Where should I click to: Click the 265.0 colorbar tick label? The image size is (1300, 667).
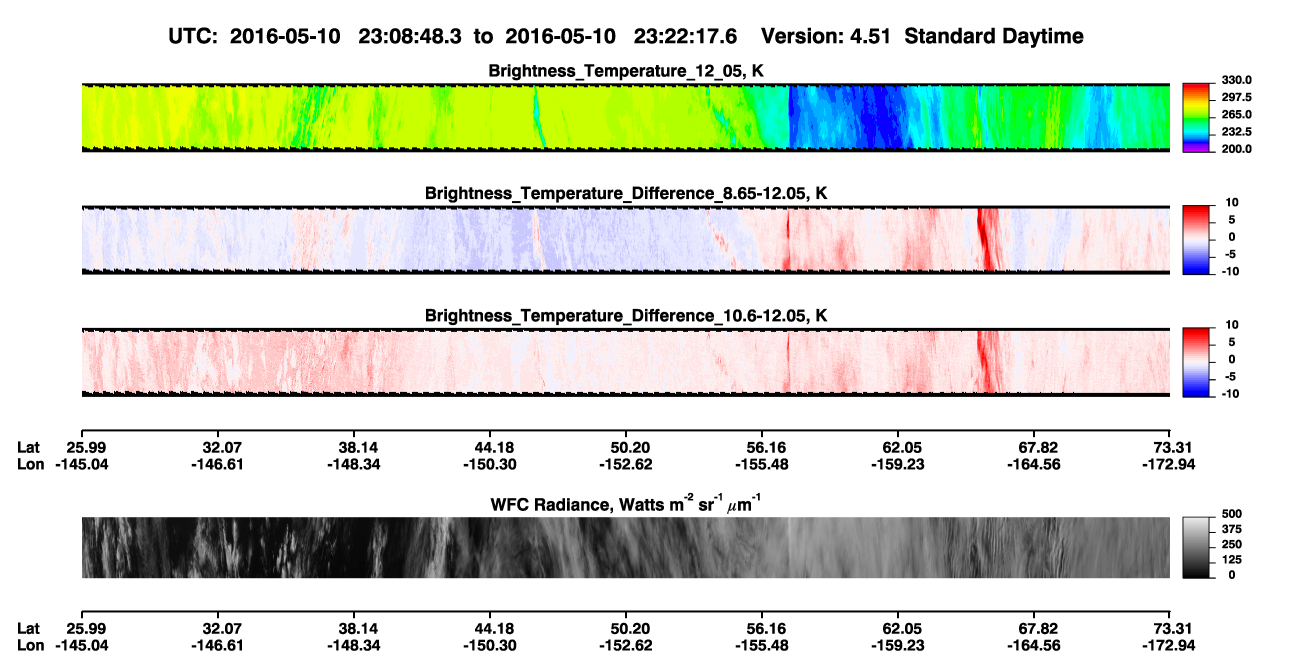coord(1235,114)
